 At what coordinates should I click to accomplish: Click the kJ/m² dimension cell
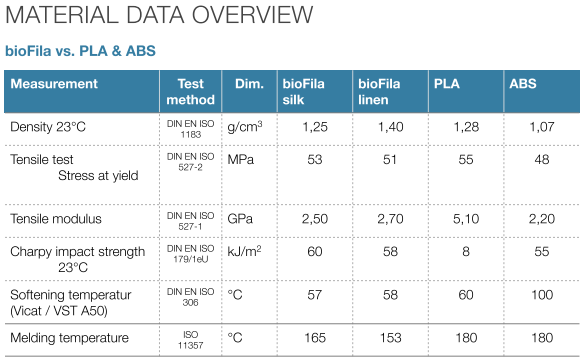point(244,252)
